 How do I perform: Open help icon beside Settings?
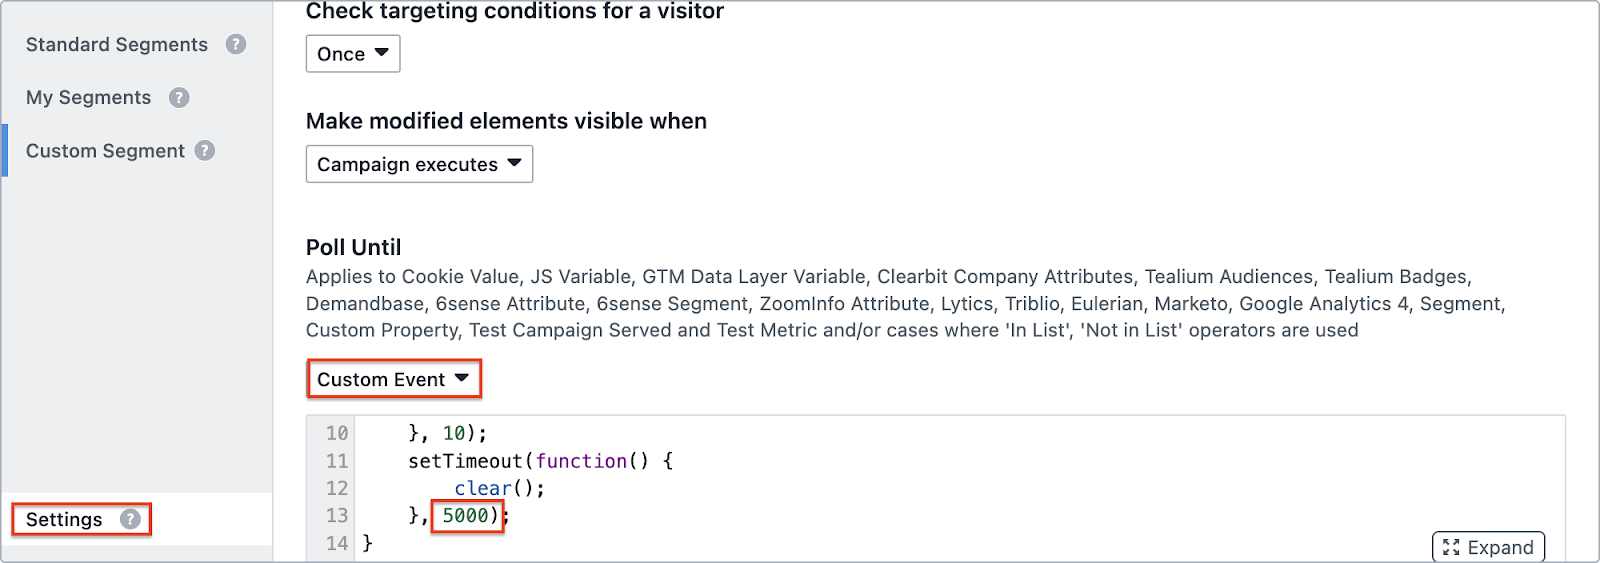pyautogui.click(x=130, y=519)
